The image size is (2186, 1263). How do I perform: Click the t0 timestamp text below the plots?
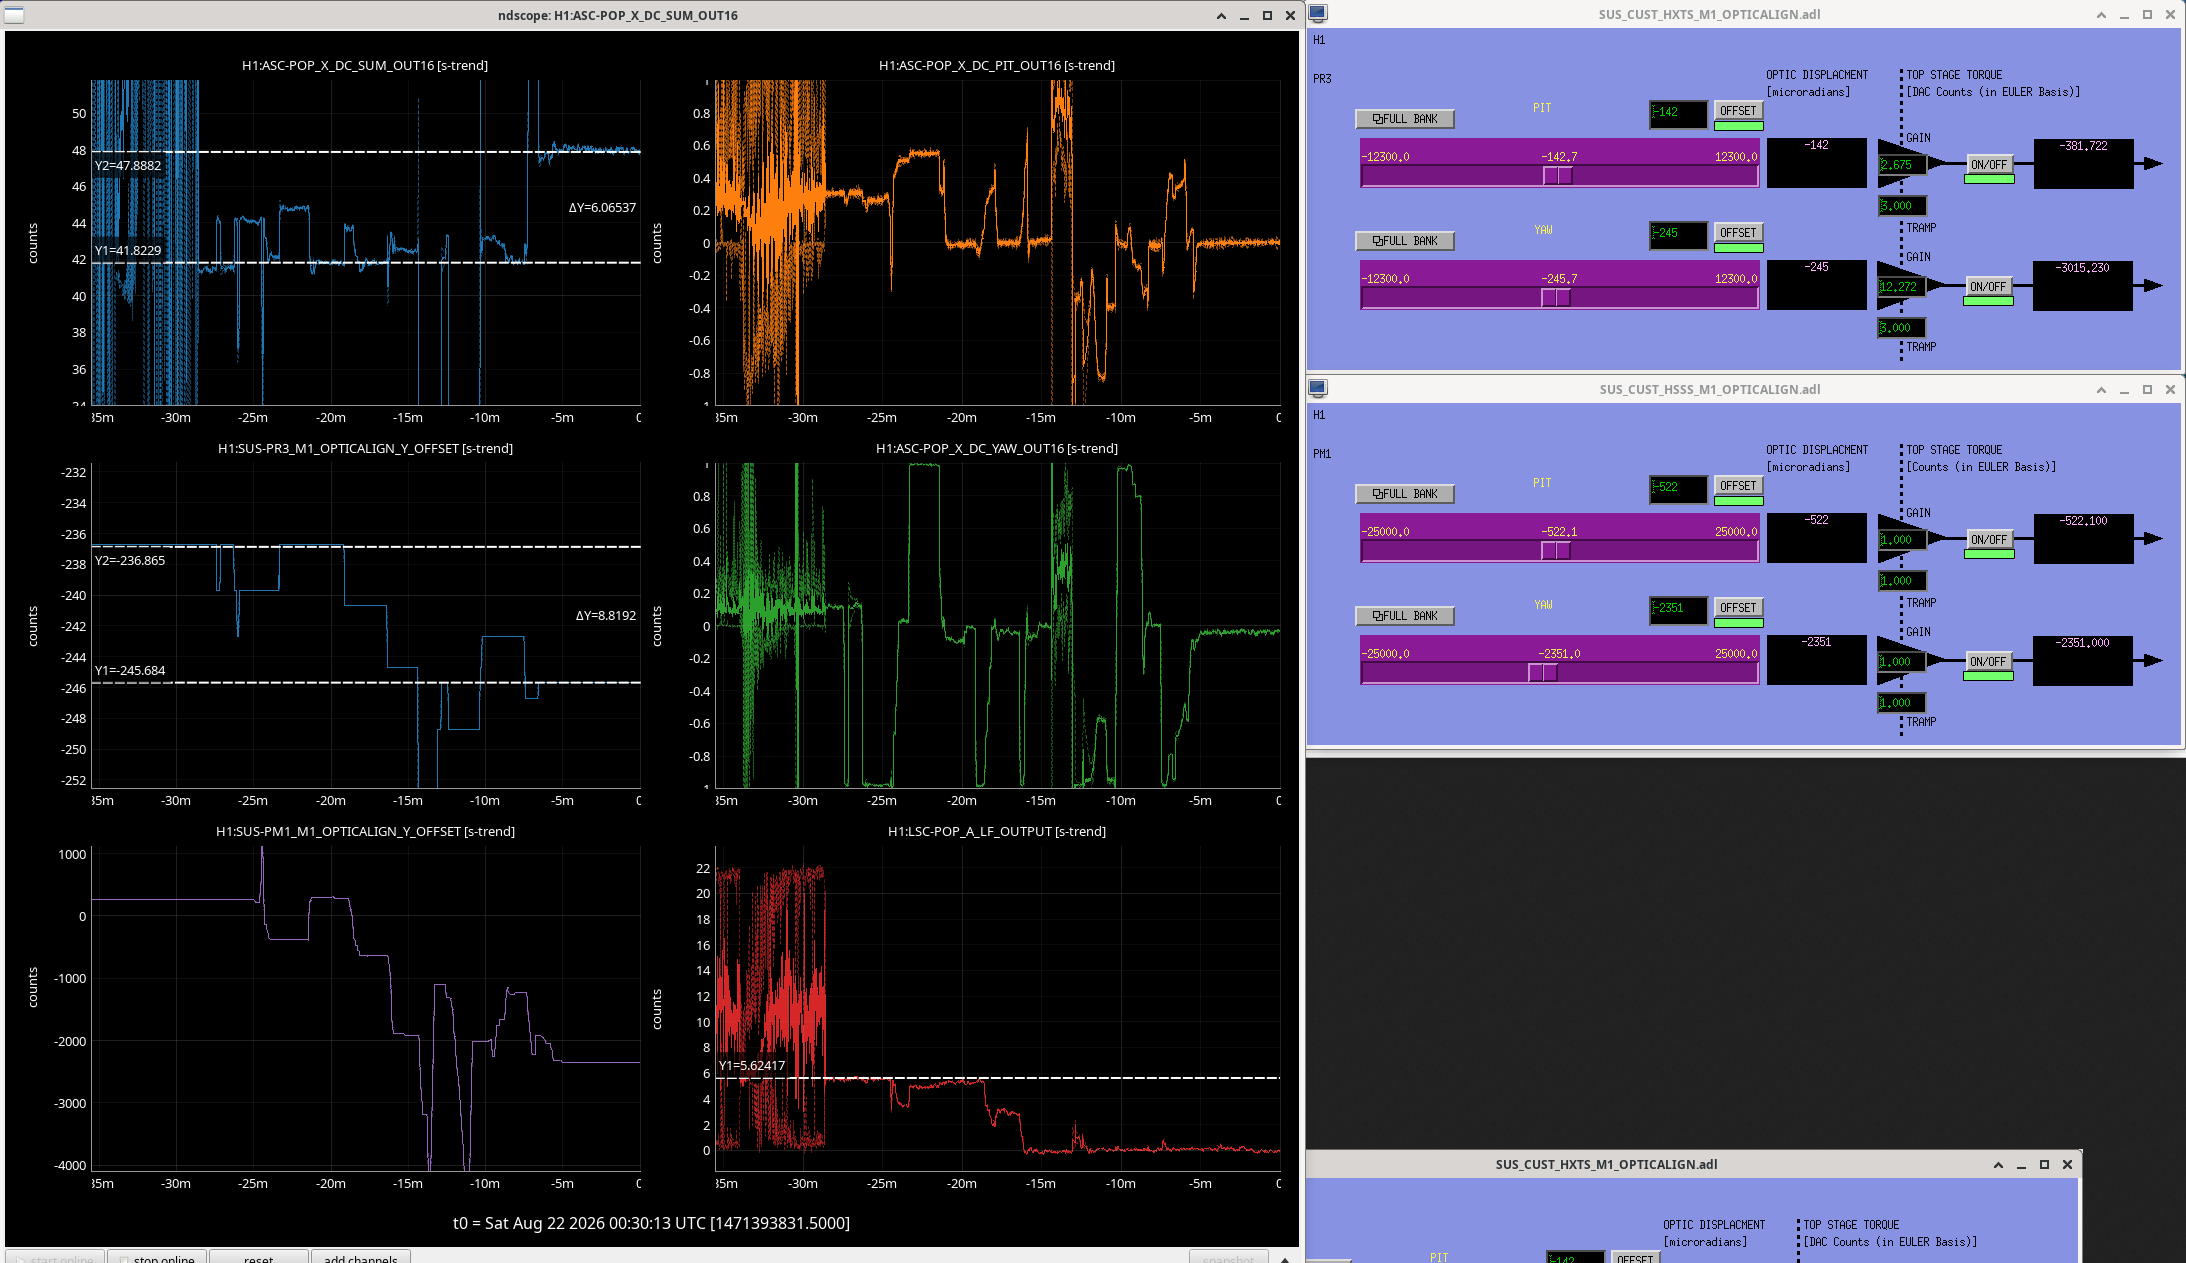pos(651,1224)
